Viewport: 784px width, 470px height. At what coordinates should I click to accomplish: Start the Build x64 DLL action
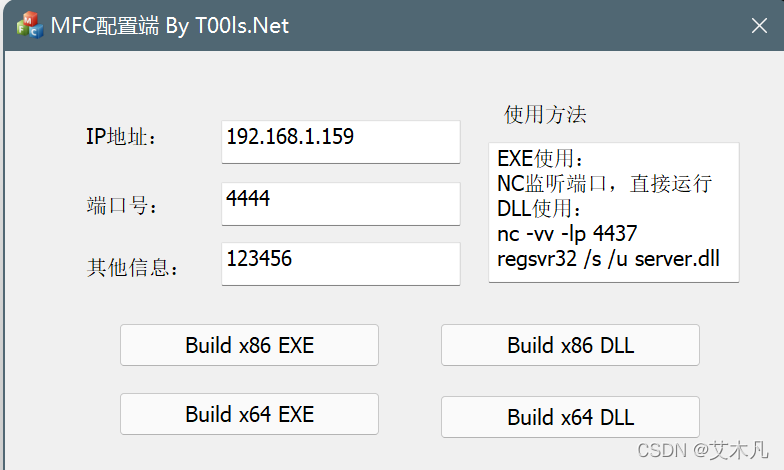tap(570, 417)
